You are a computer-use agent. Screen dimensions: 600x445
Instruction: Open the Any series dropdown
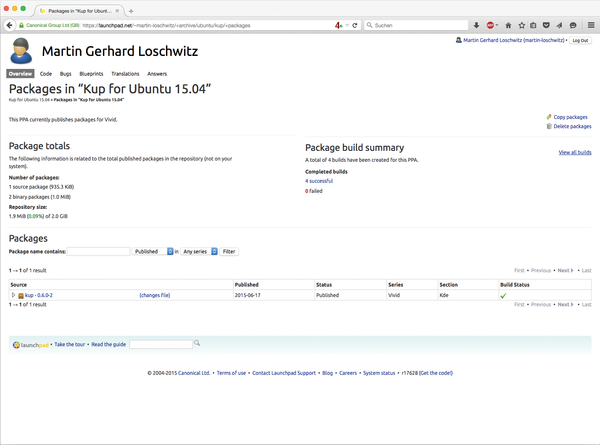(x=199, y=251)
